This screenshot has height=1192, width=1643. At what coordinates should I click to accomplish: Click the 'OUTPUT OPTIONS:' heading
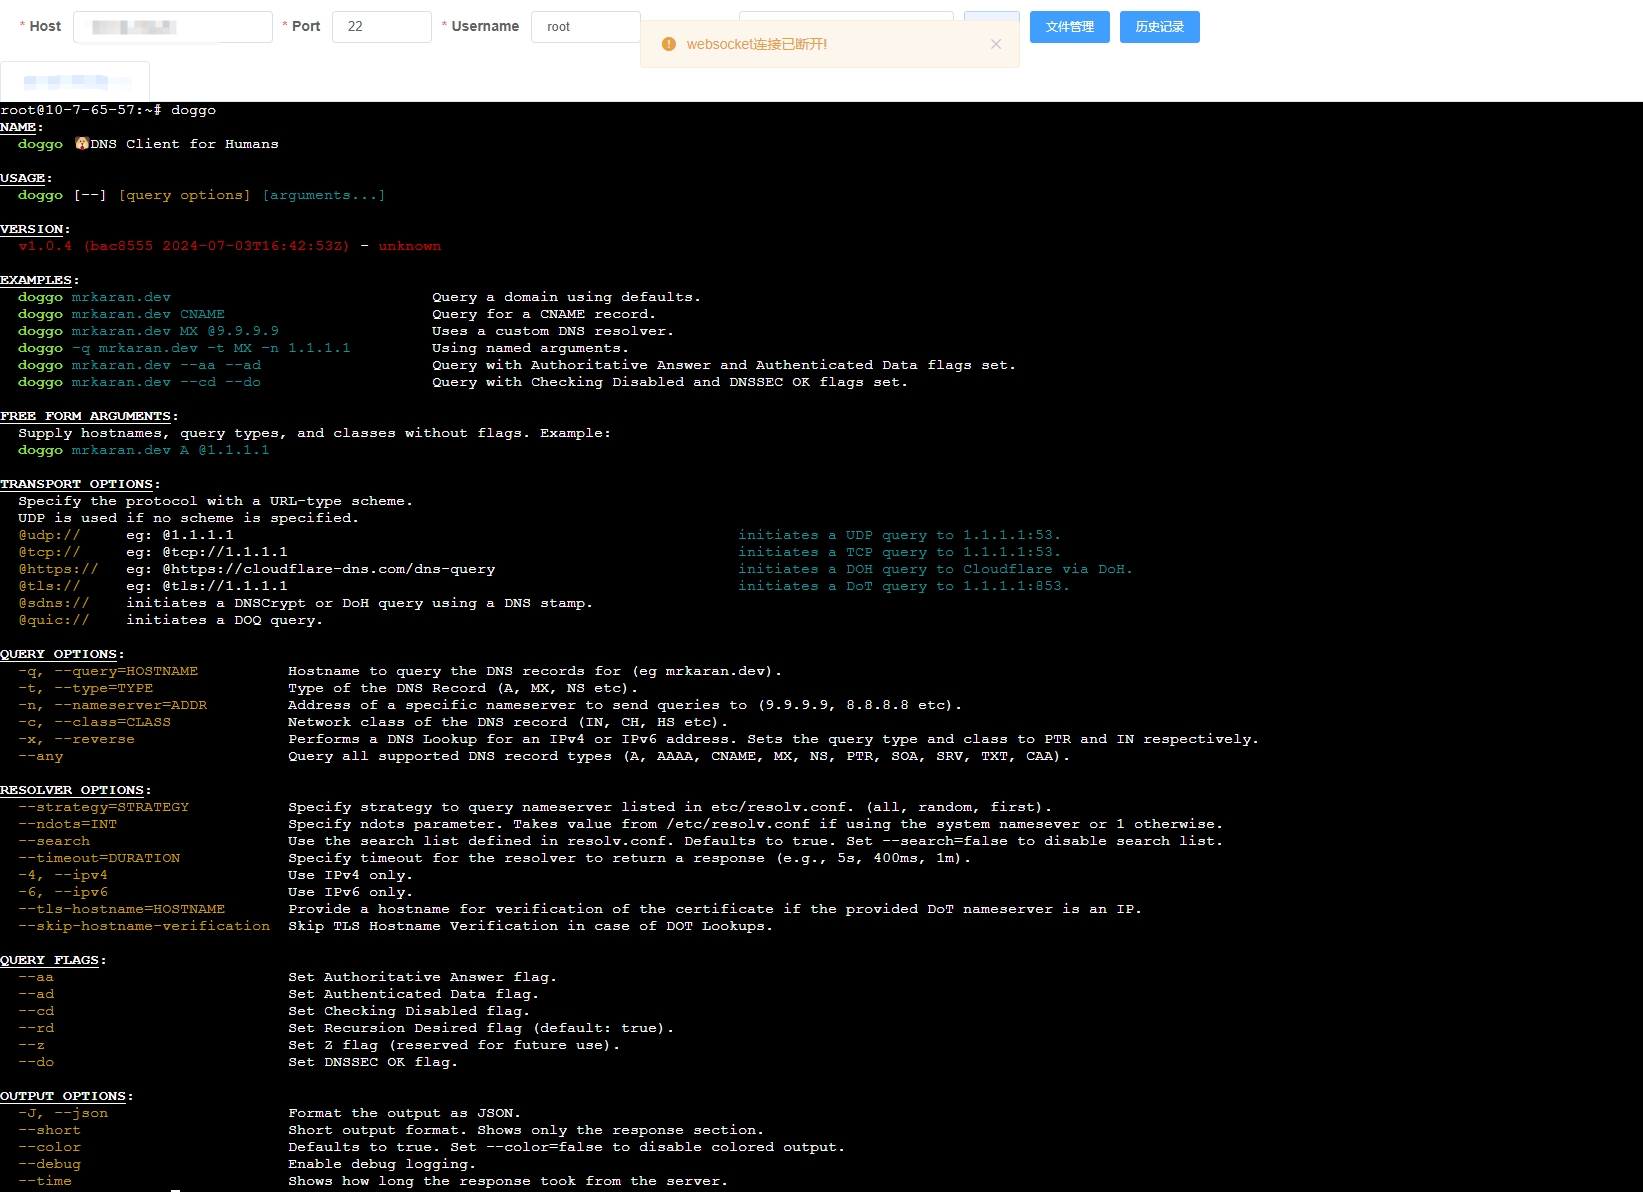(x=67, y=1096)
